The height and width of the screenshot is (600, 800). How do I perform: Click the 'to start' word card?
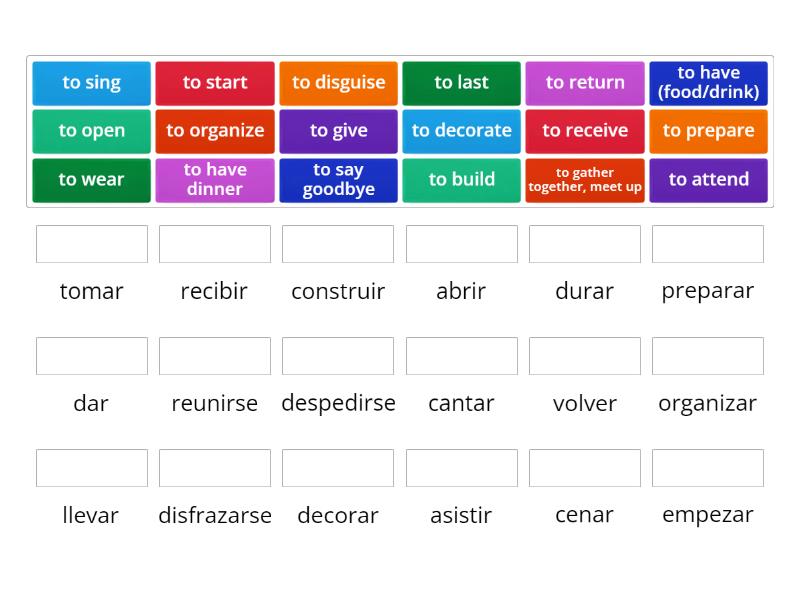pyautogui.click(x=214, y=83)
